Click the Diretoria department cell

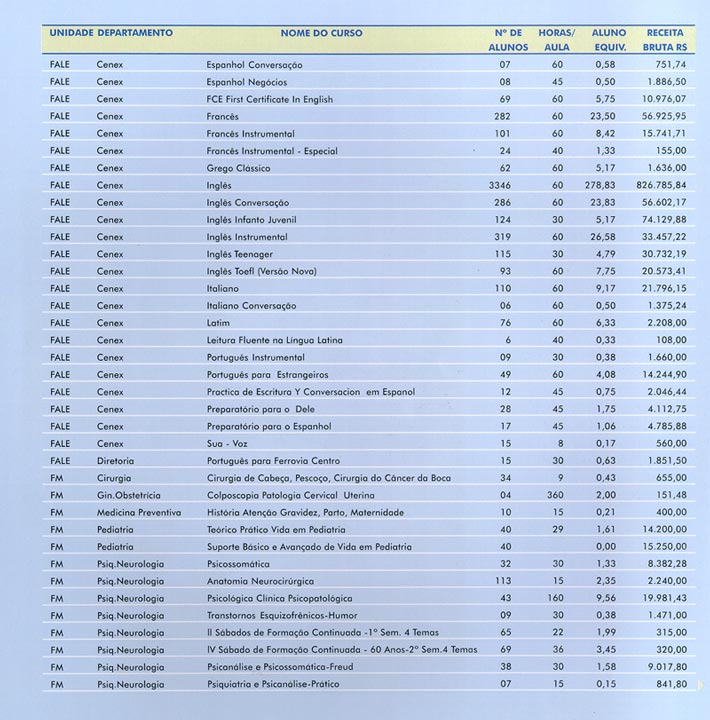[117, 461]
